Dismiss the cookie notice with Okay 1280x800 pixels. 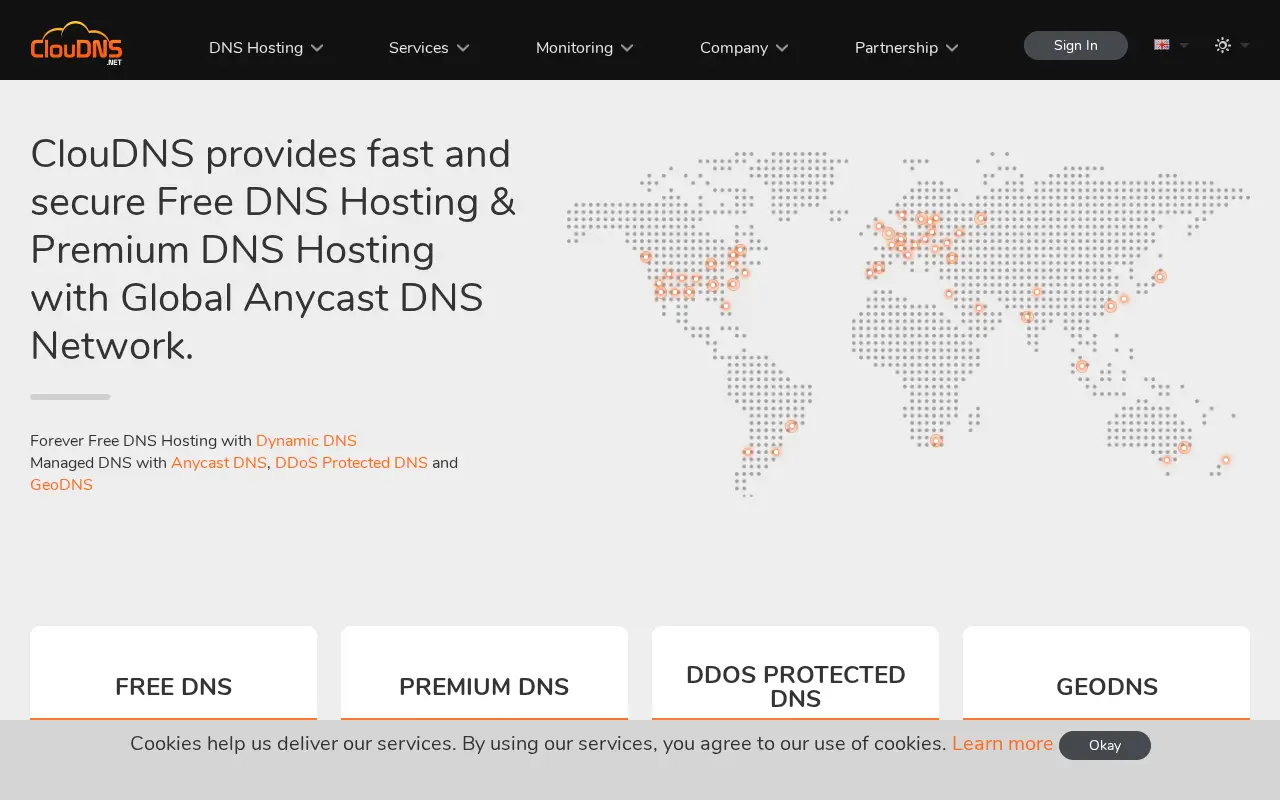[x=1105, y=745]
